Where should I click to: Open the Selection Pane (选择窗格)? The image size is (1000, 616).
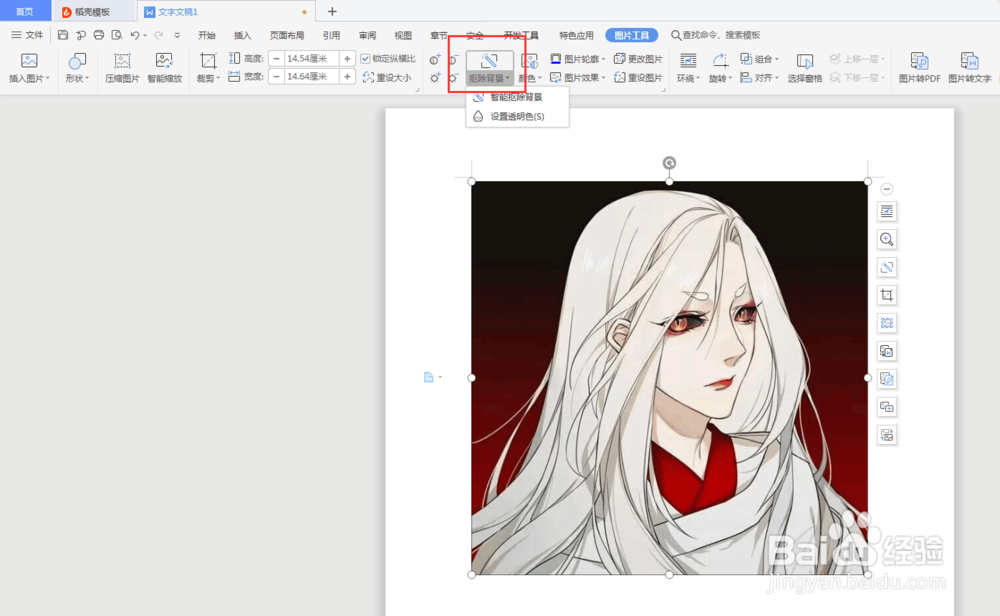pyautogui.click(x=804, y=68)
